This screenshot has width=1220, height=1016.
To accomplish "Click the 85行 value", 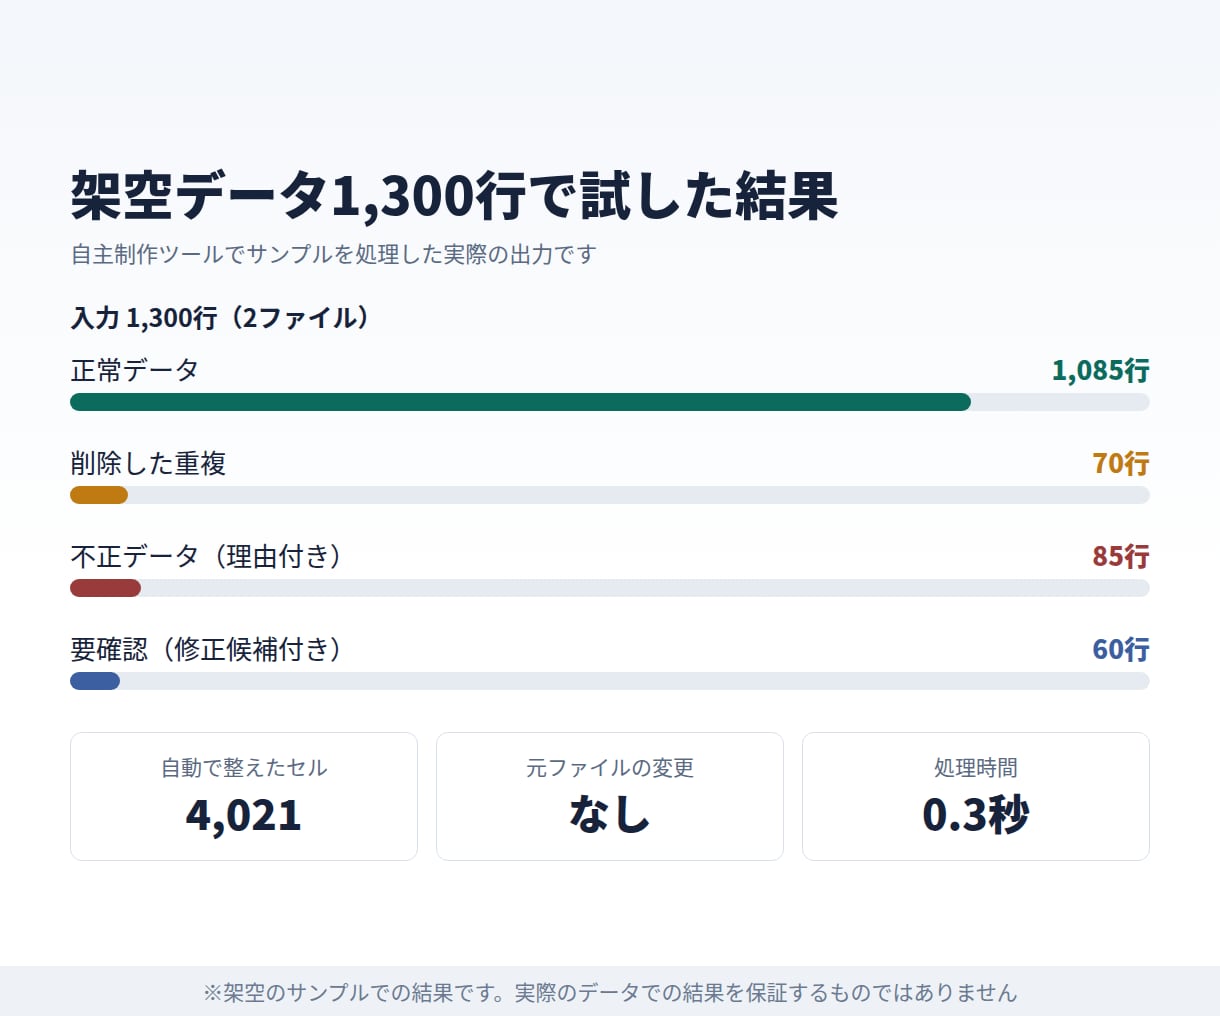I will (x=1121, y=556).
